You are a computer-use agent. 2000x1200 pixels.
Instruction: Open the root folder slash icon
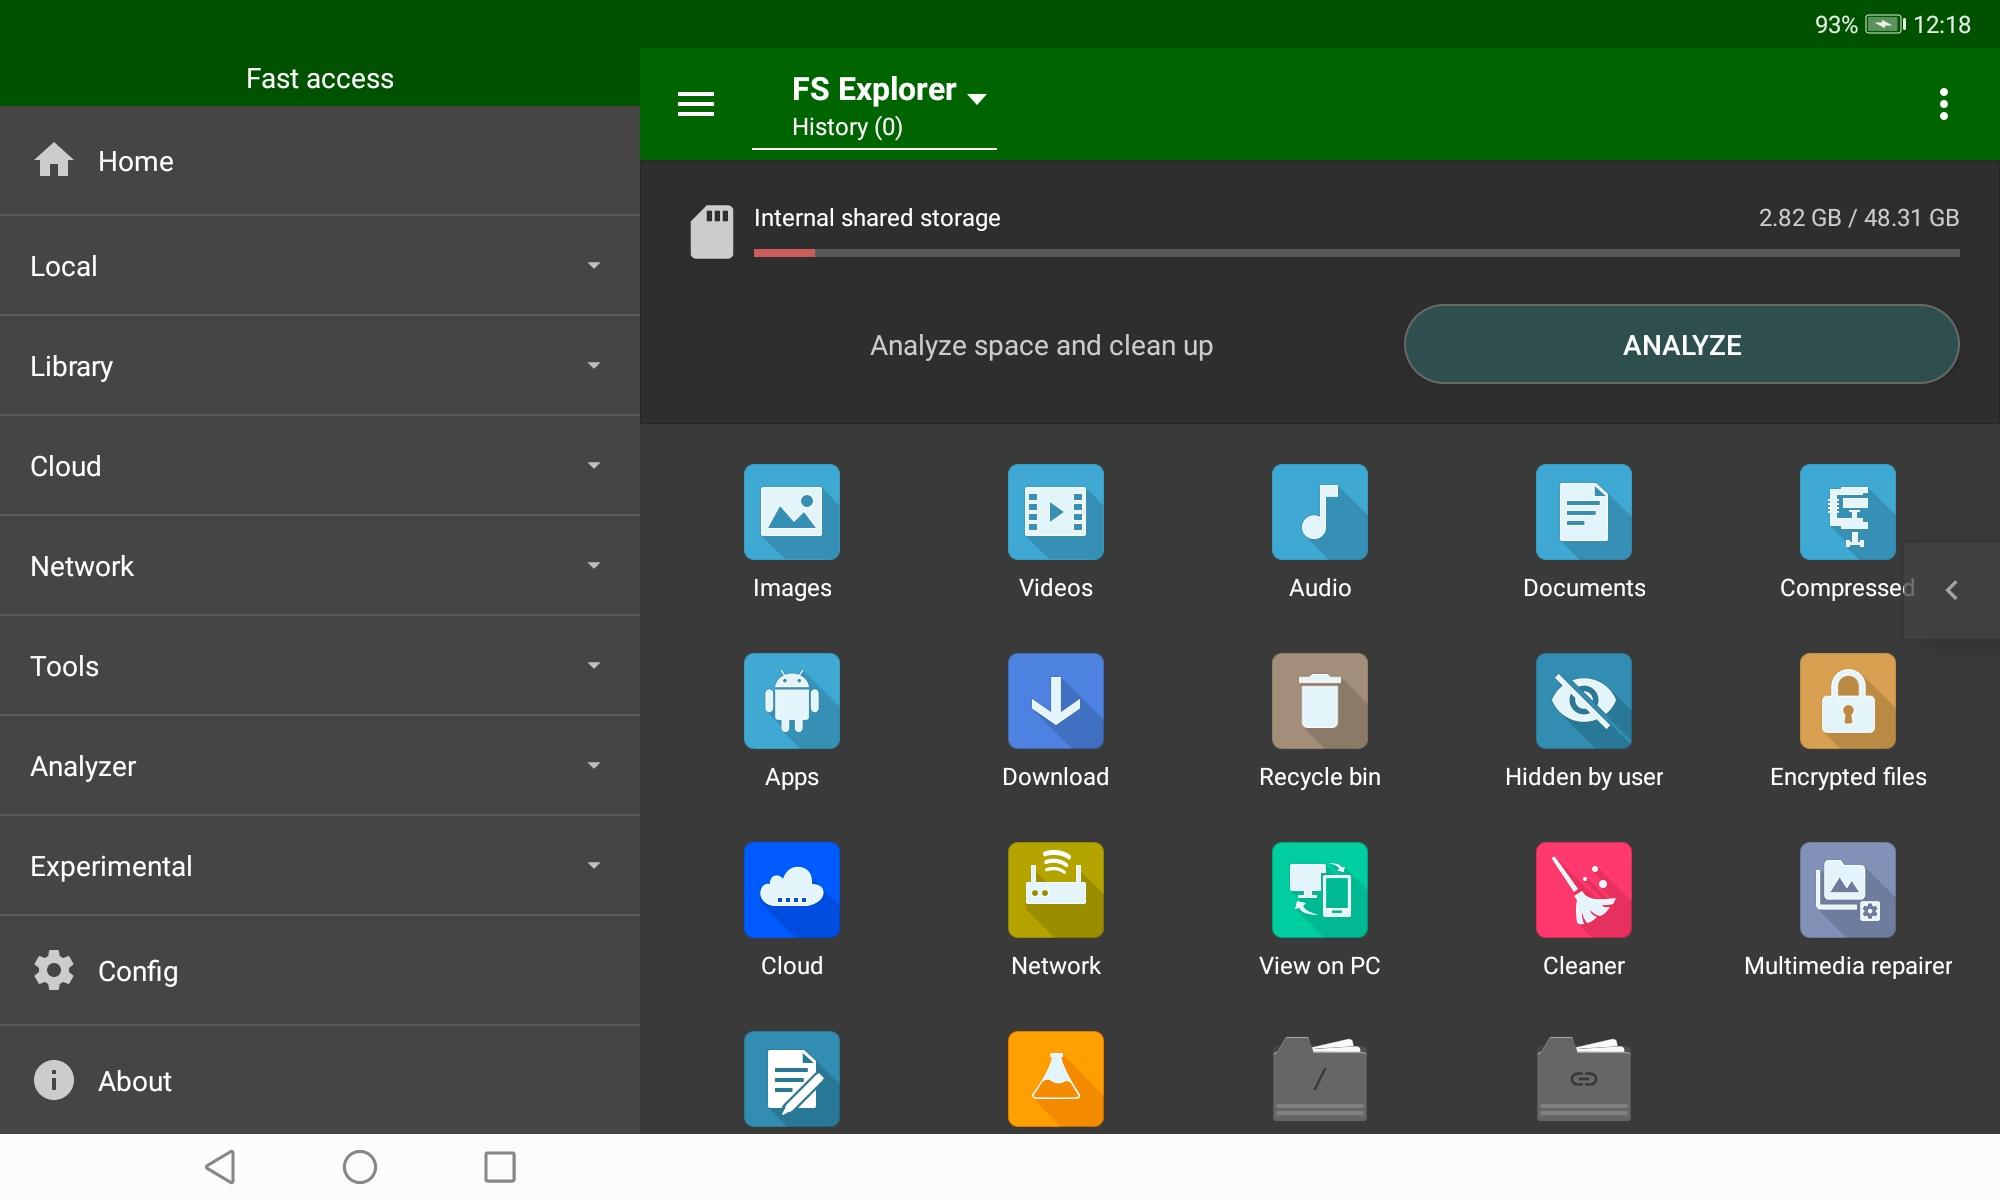(x=1319, y=1079)
